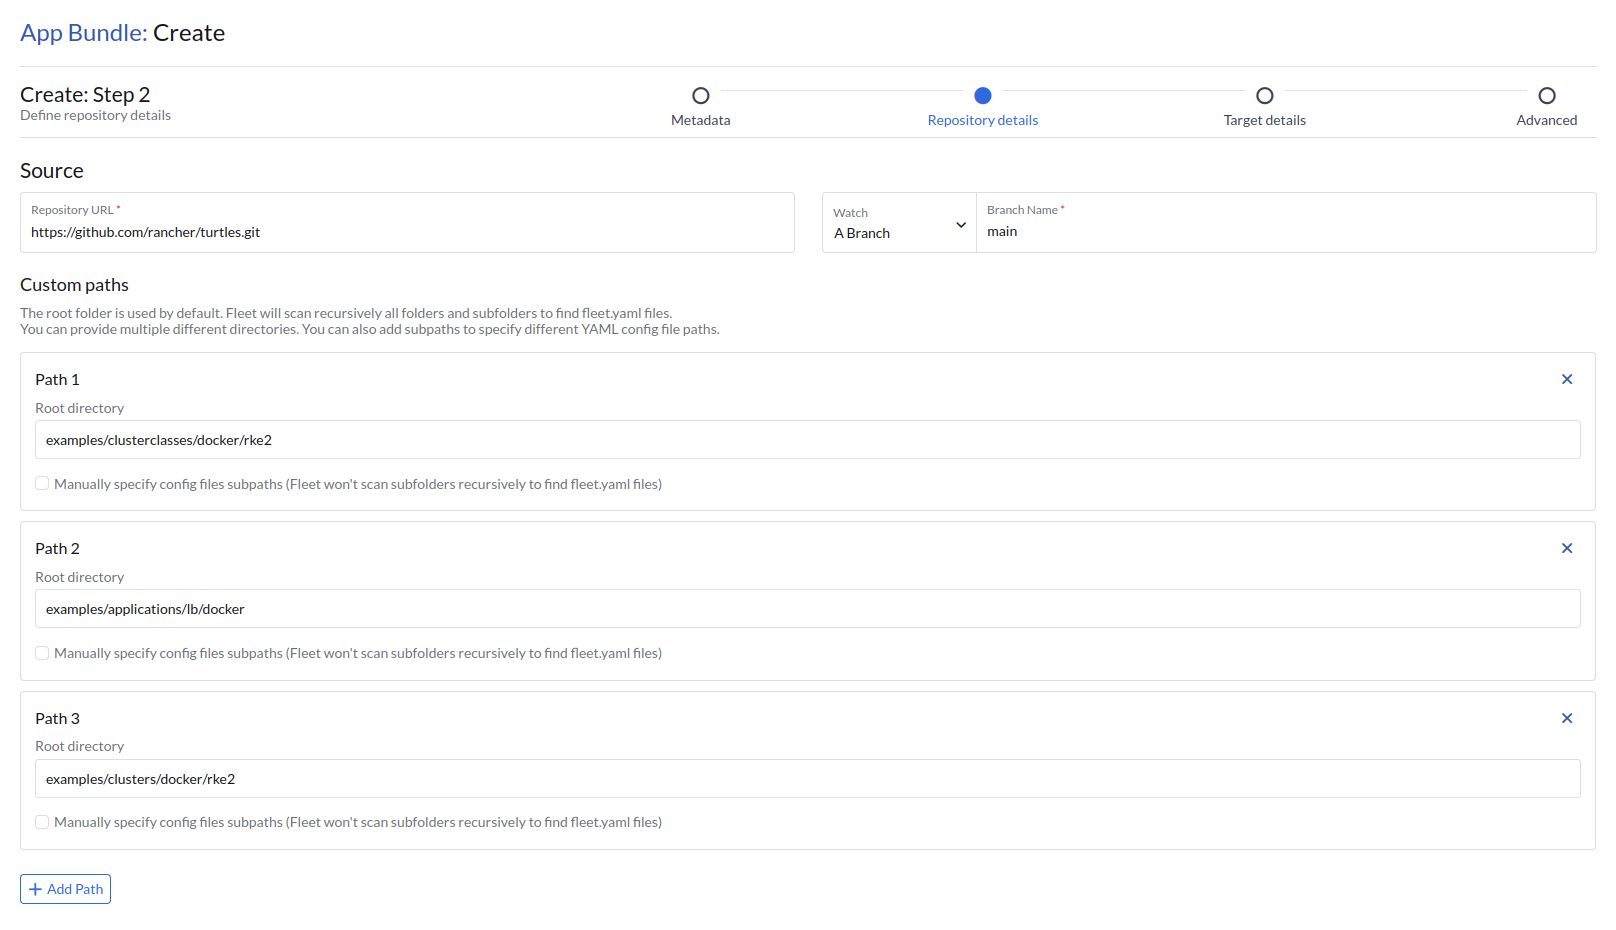1616x930 pixels.
Task: Enable manual config subpaths for Path 1
Action: (42, 484)
